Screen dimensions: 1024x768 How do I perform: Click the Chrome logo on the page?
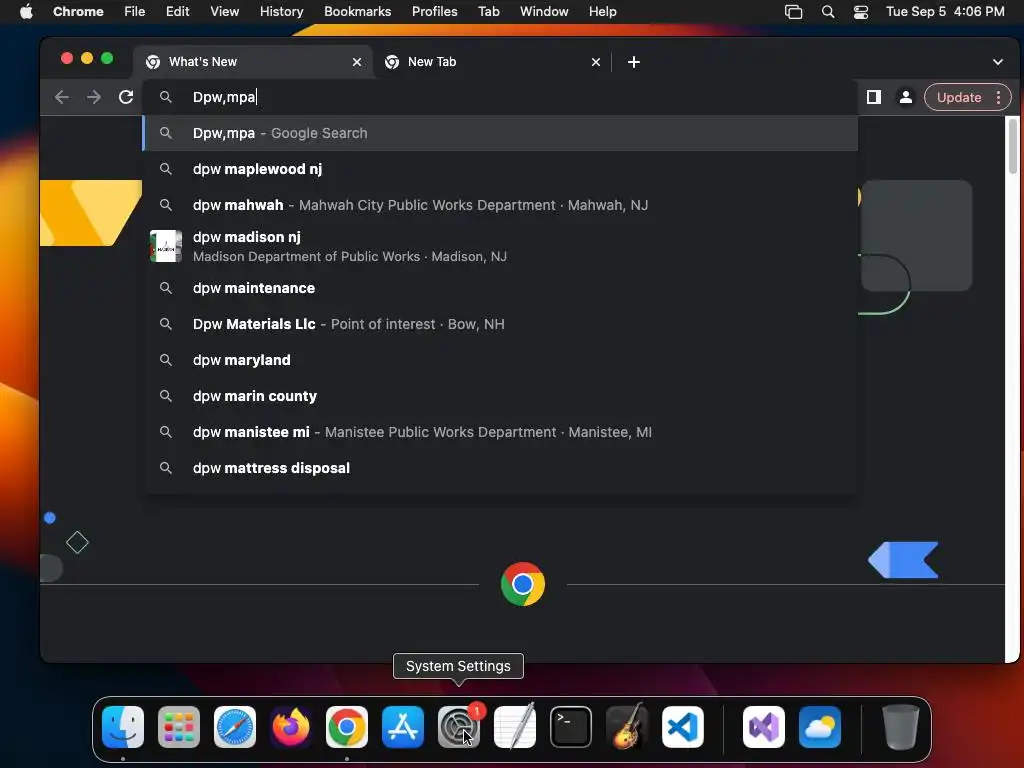(x=522, y=584)
